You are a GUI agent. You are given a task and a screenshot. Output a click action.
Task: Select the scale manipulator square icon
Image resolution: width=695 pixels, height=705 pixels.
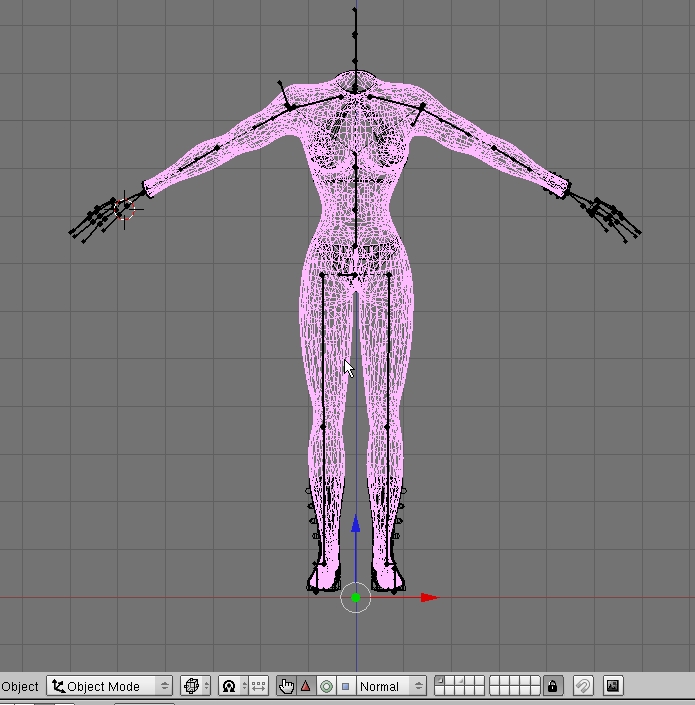[345, 686]
